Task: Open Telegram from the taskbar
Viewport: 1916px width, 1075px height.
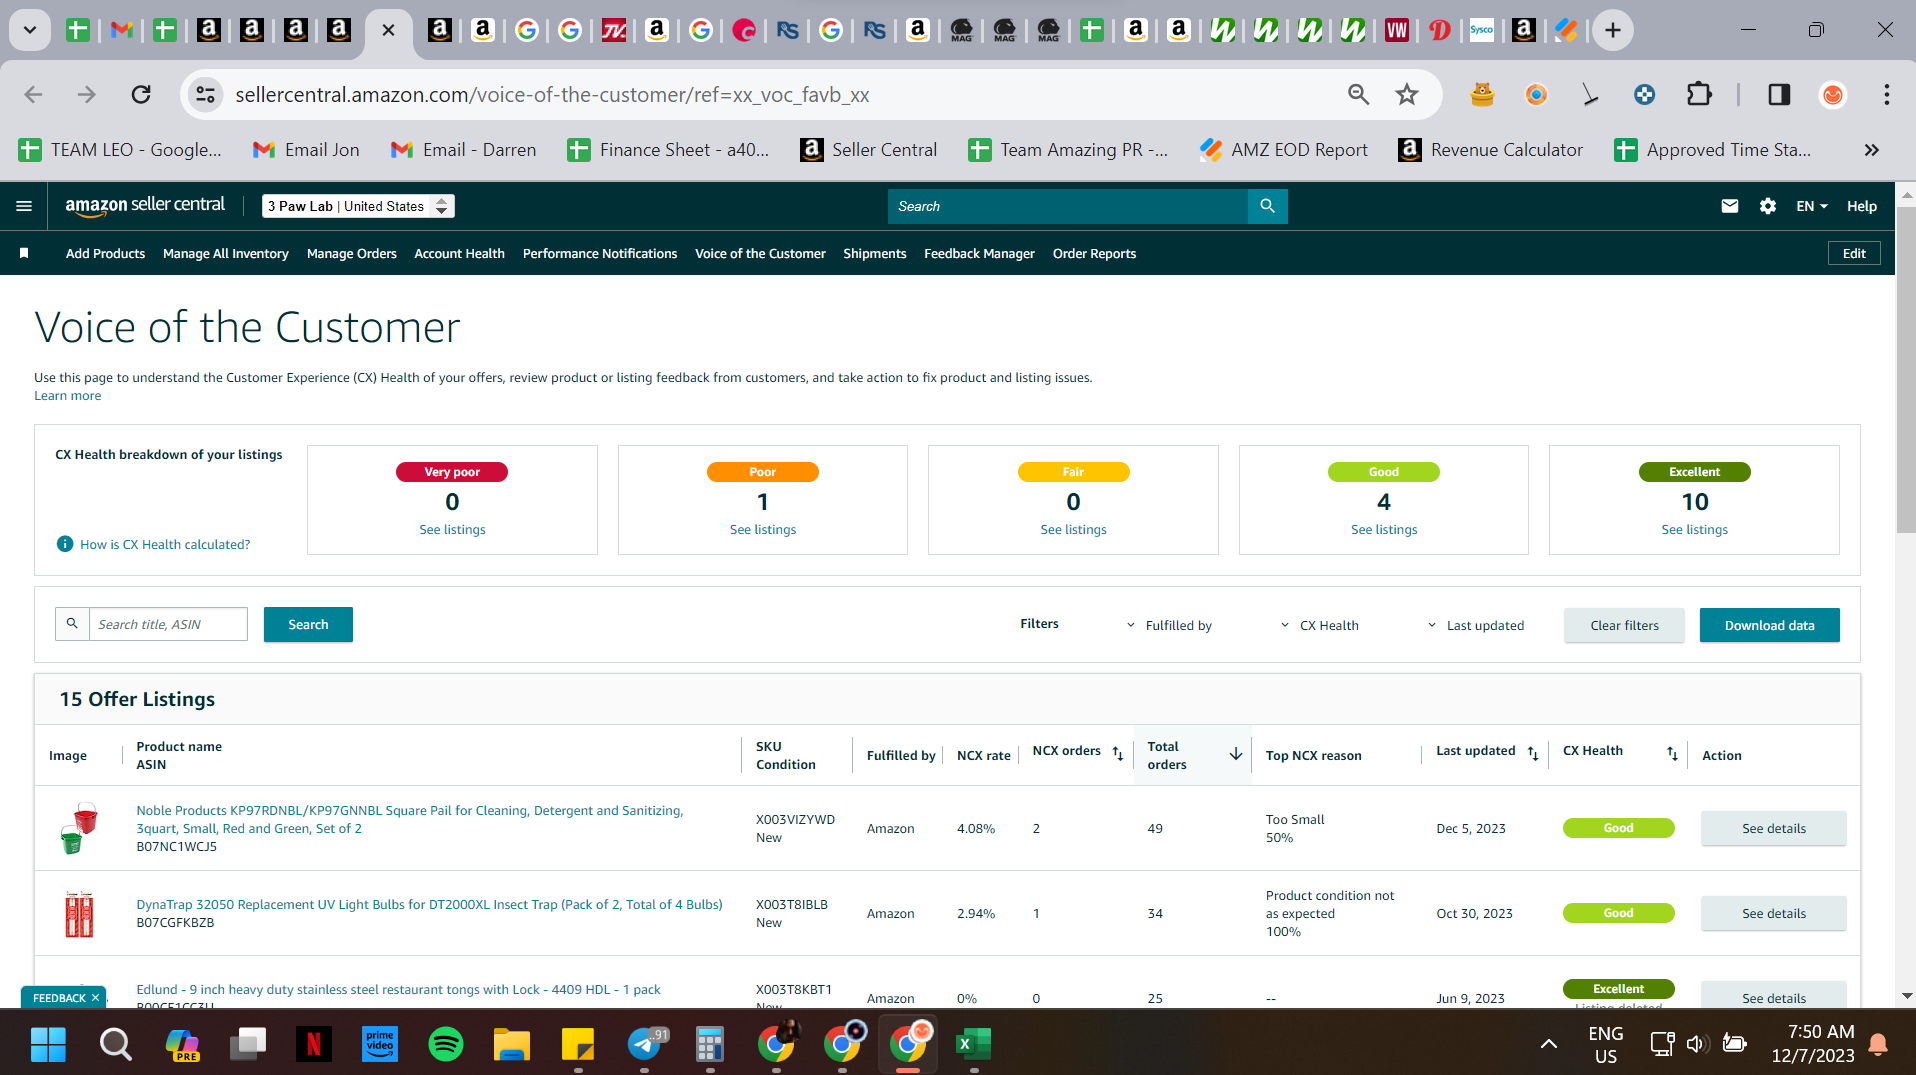Action: 644,1044
